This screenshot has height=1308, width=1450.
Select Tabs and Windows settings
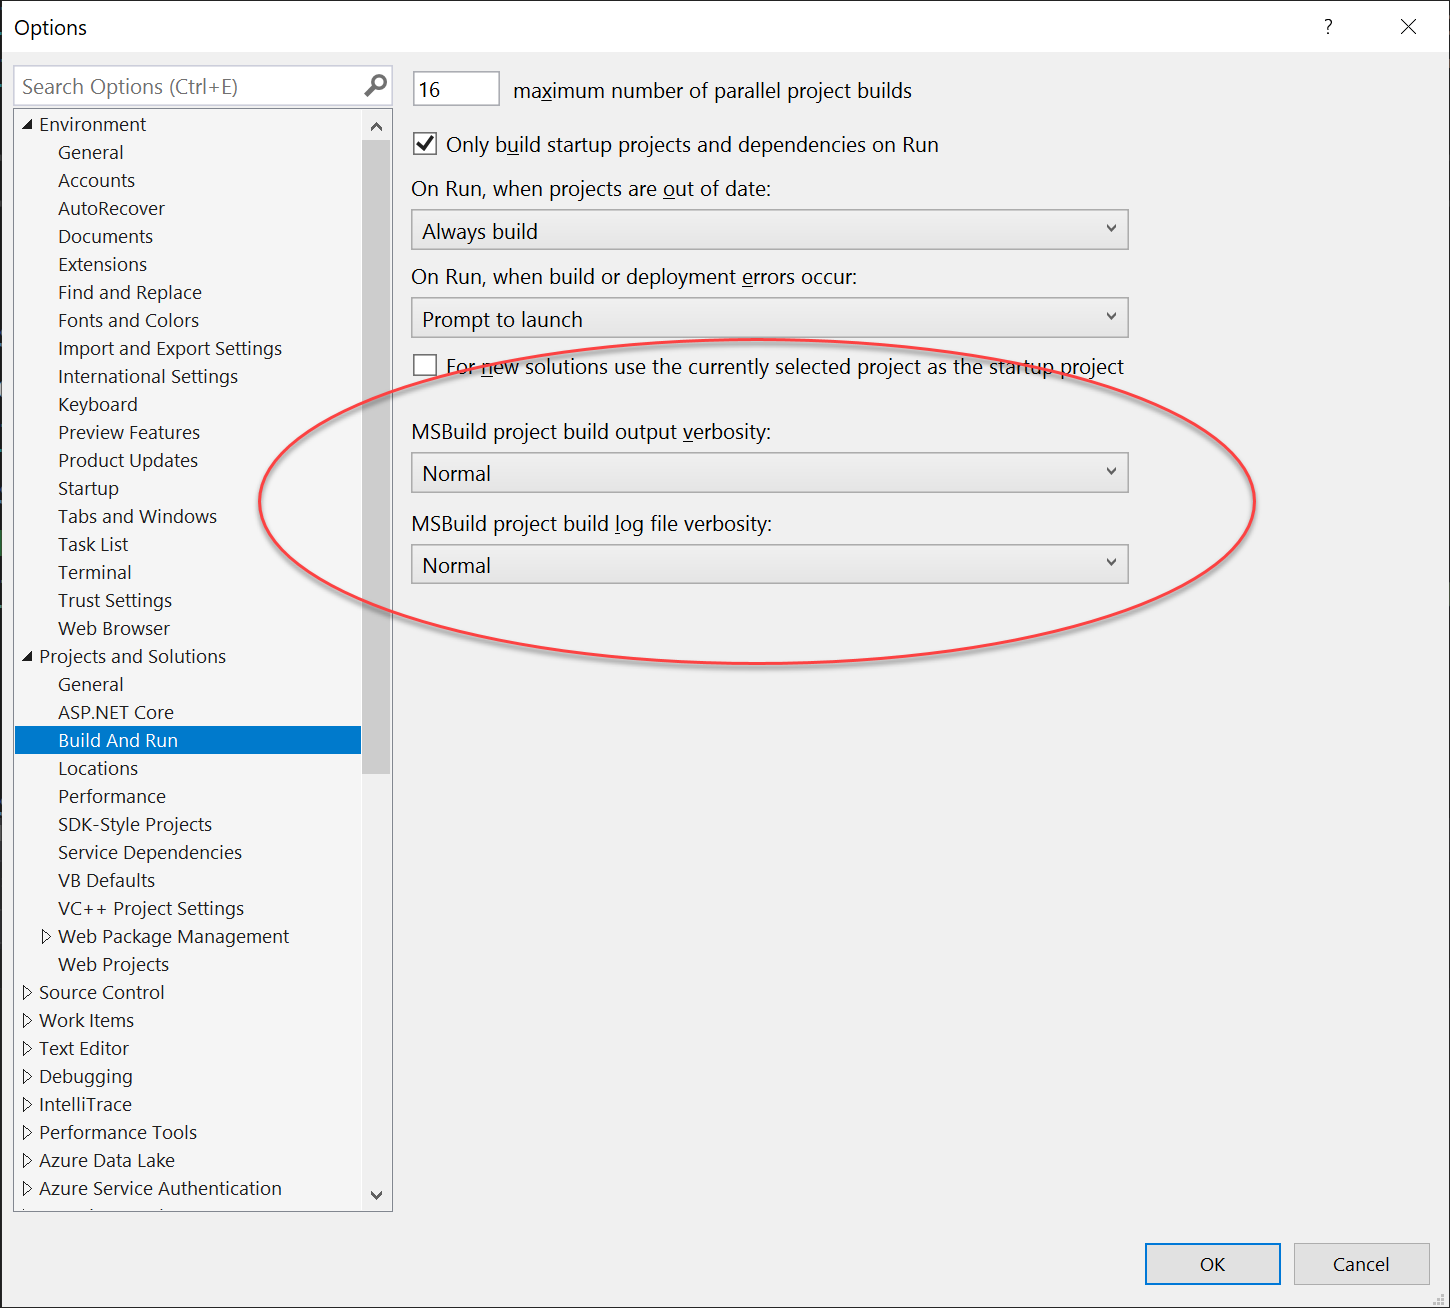(137, 516)
